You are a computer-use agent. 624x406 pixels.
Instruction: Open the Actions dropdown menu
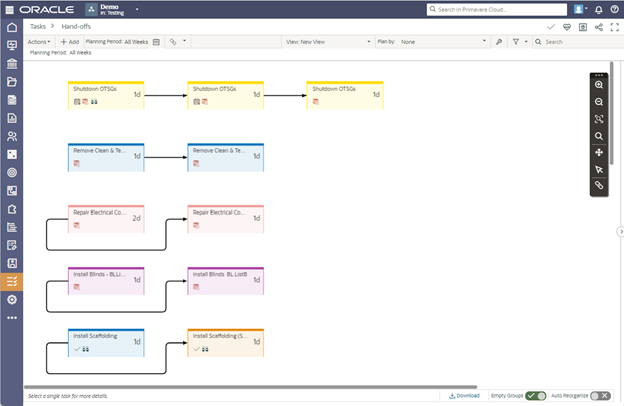pyautogui.click(x=39, y=42)
